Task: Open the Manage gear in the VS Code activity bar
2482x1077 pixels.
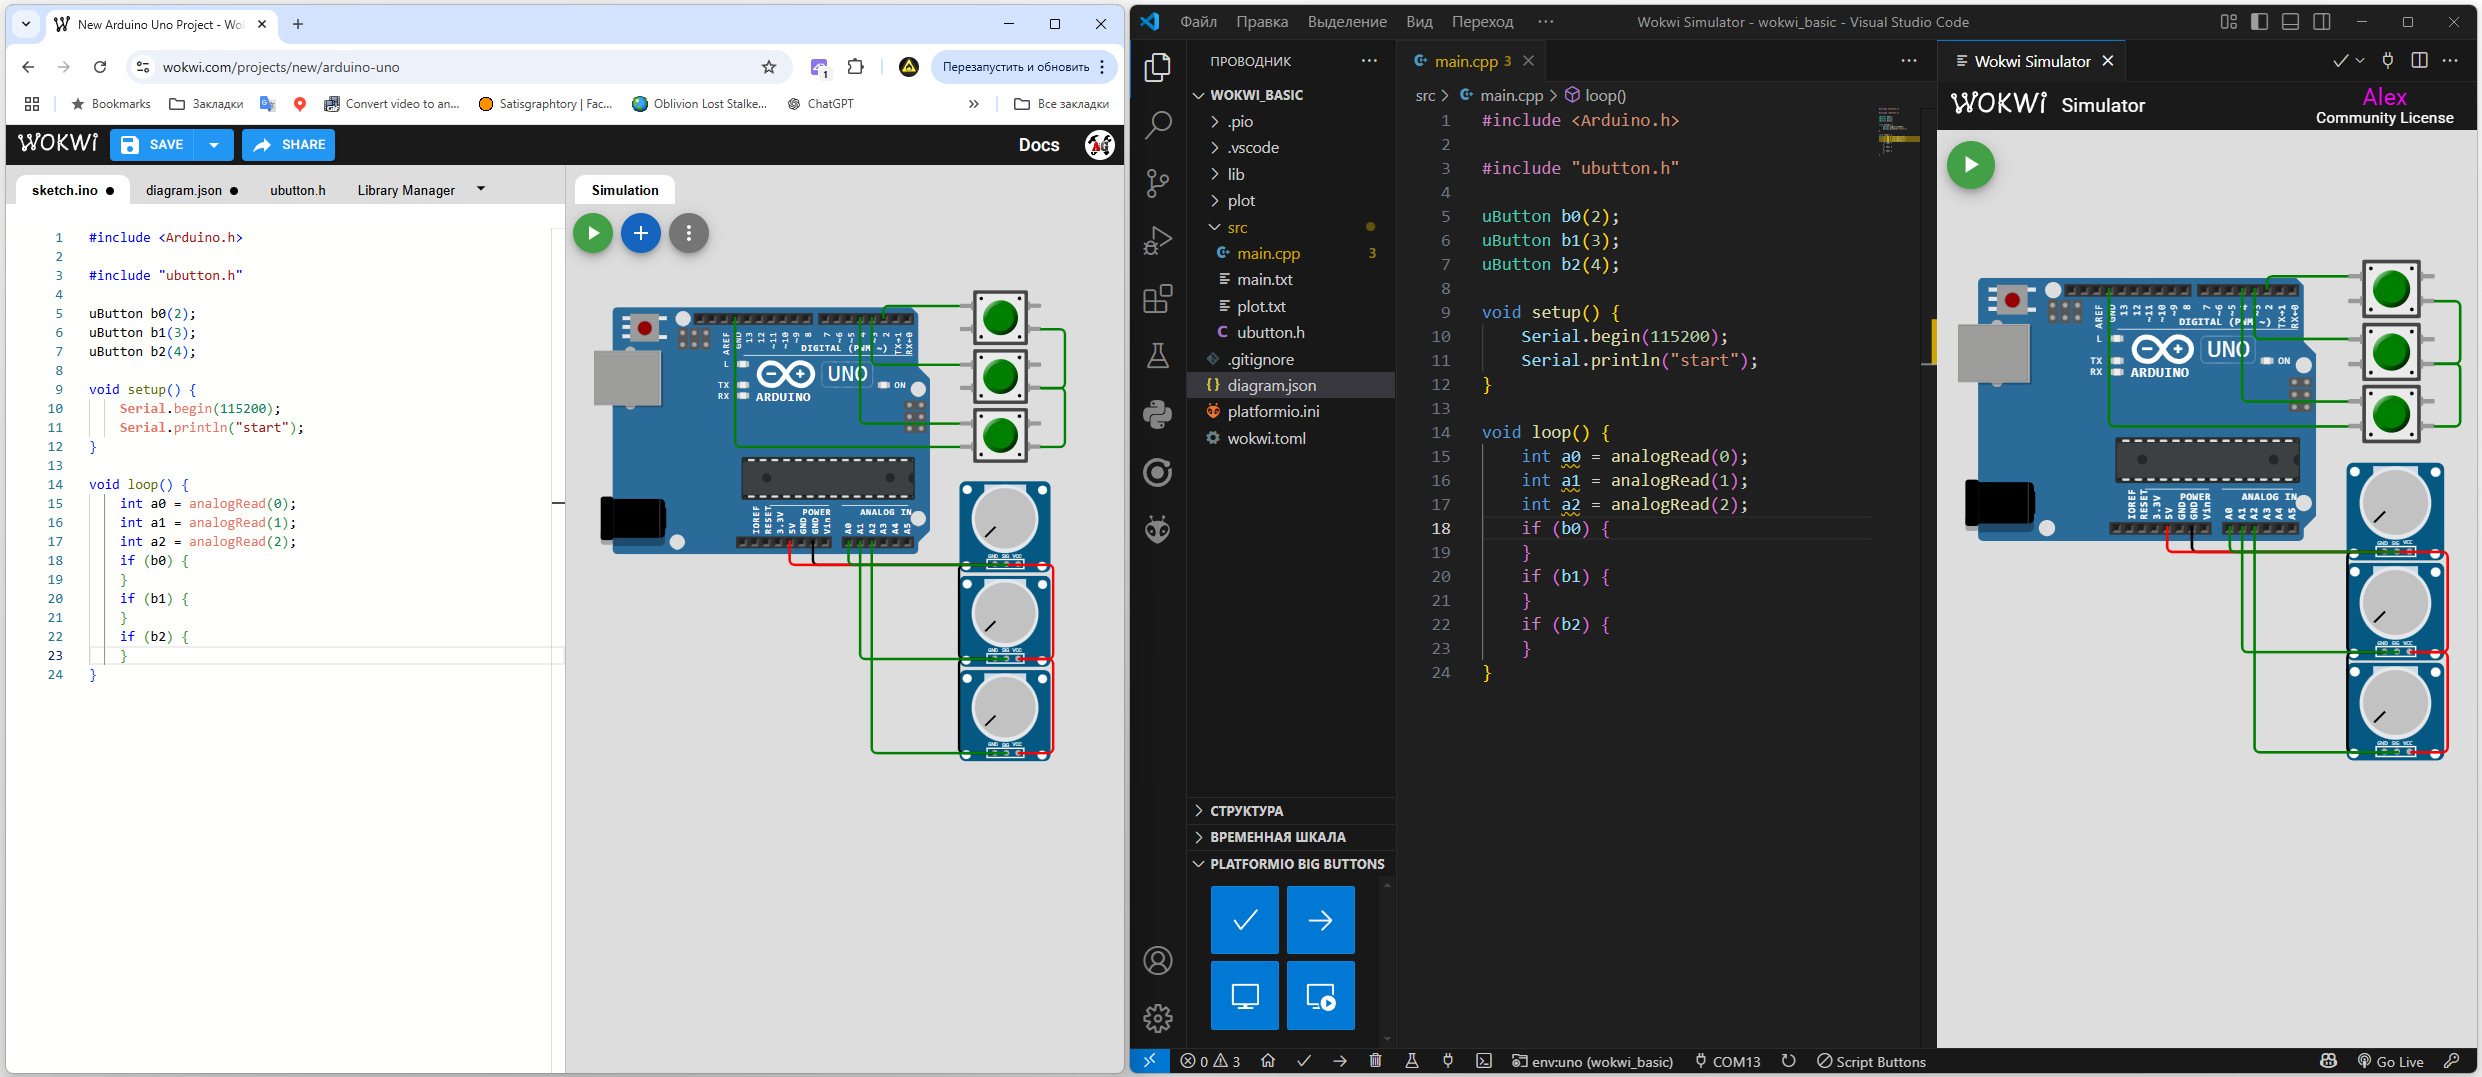Action: click(x=1158, y=1019)
